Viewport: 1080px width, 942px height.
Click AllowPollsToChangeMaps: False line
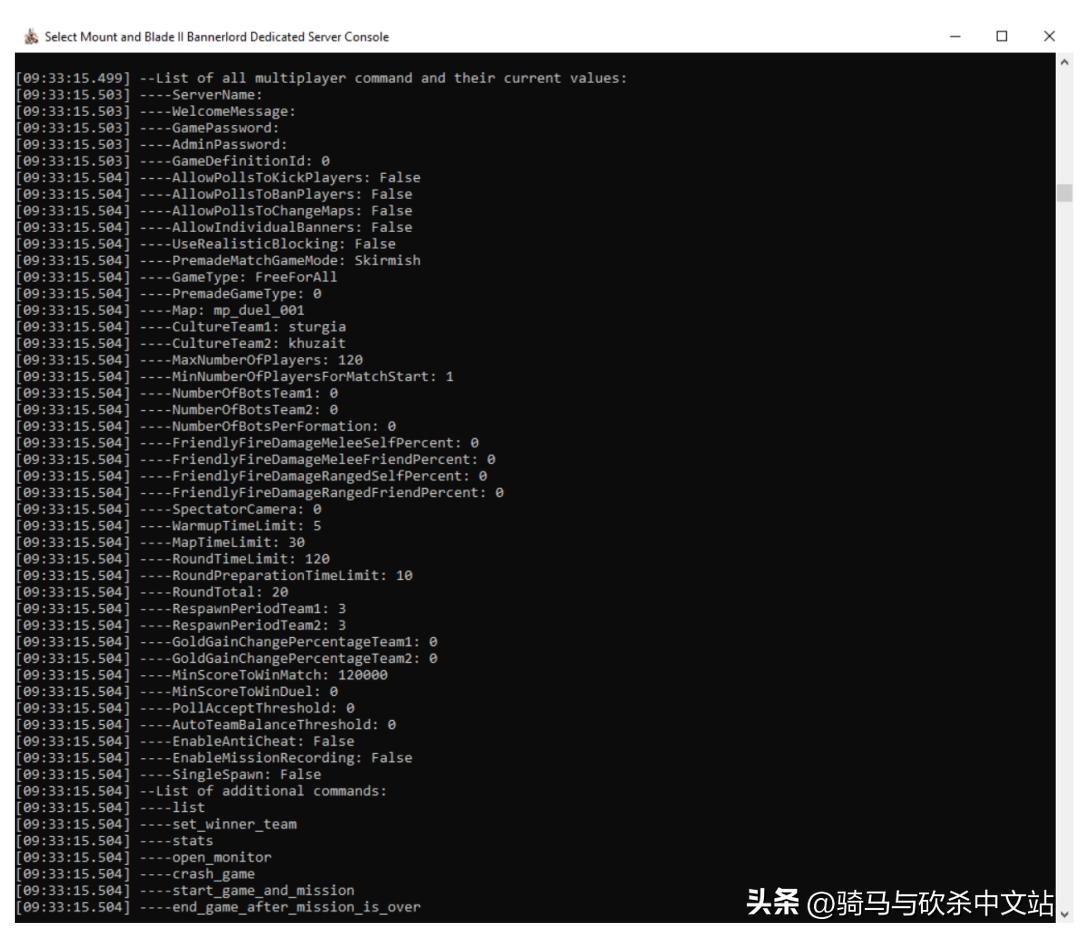pyautogui.click(x=214, y=211)
